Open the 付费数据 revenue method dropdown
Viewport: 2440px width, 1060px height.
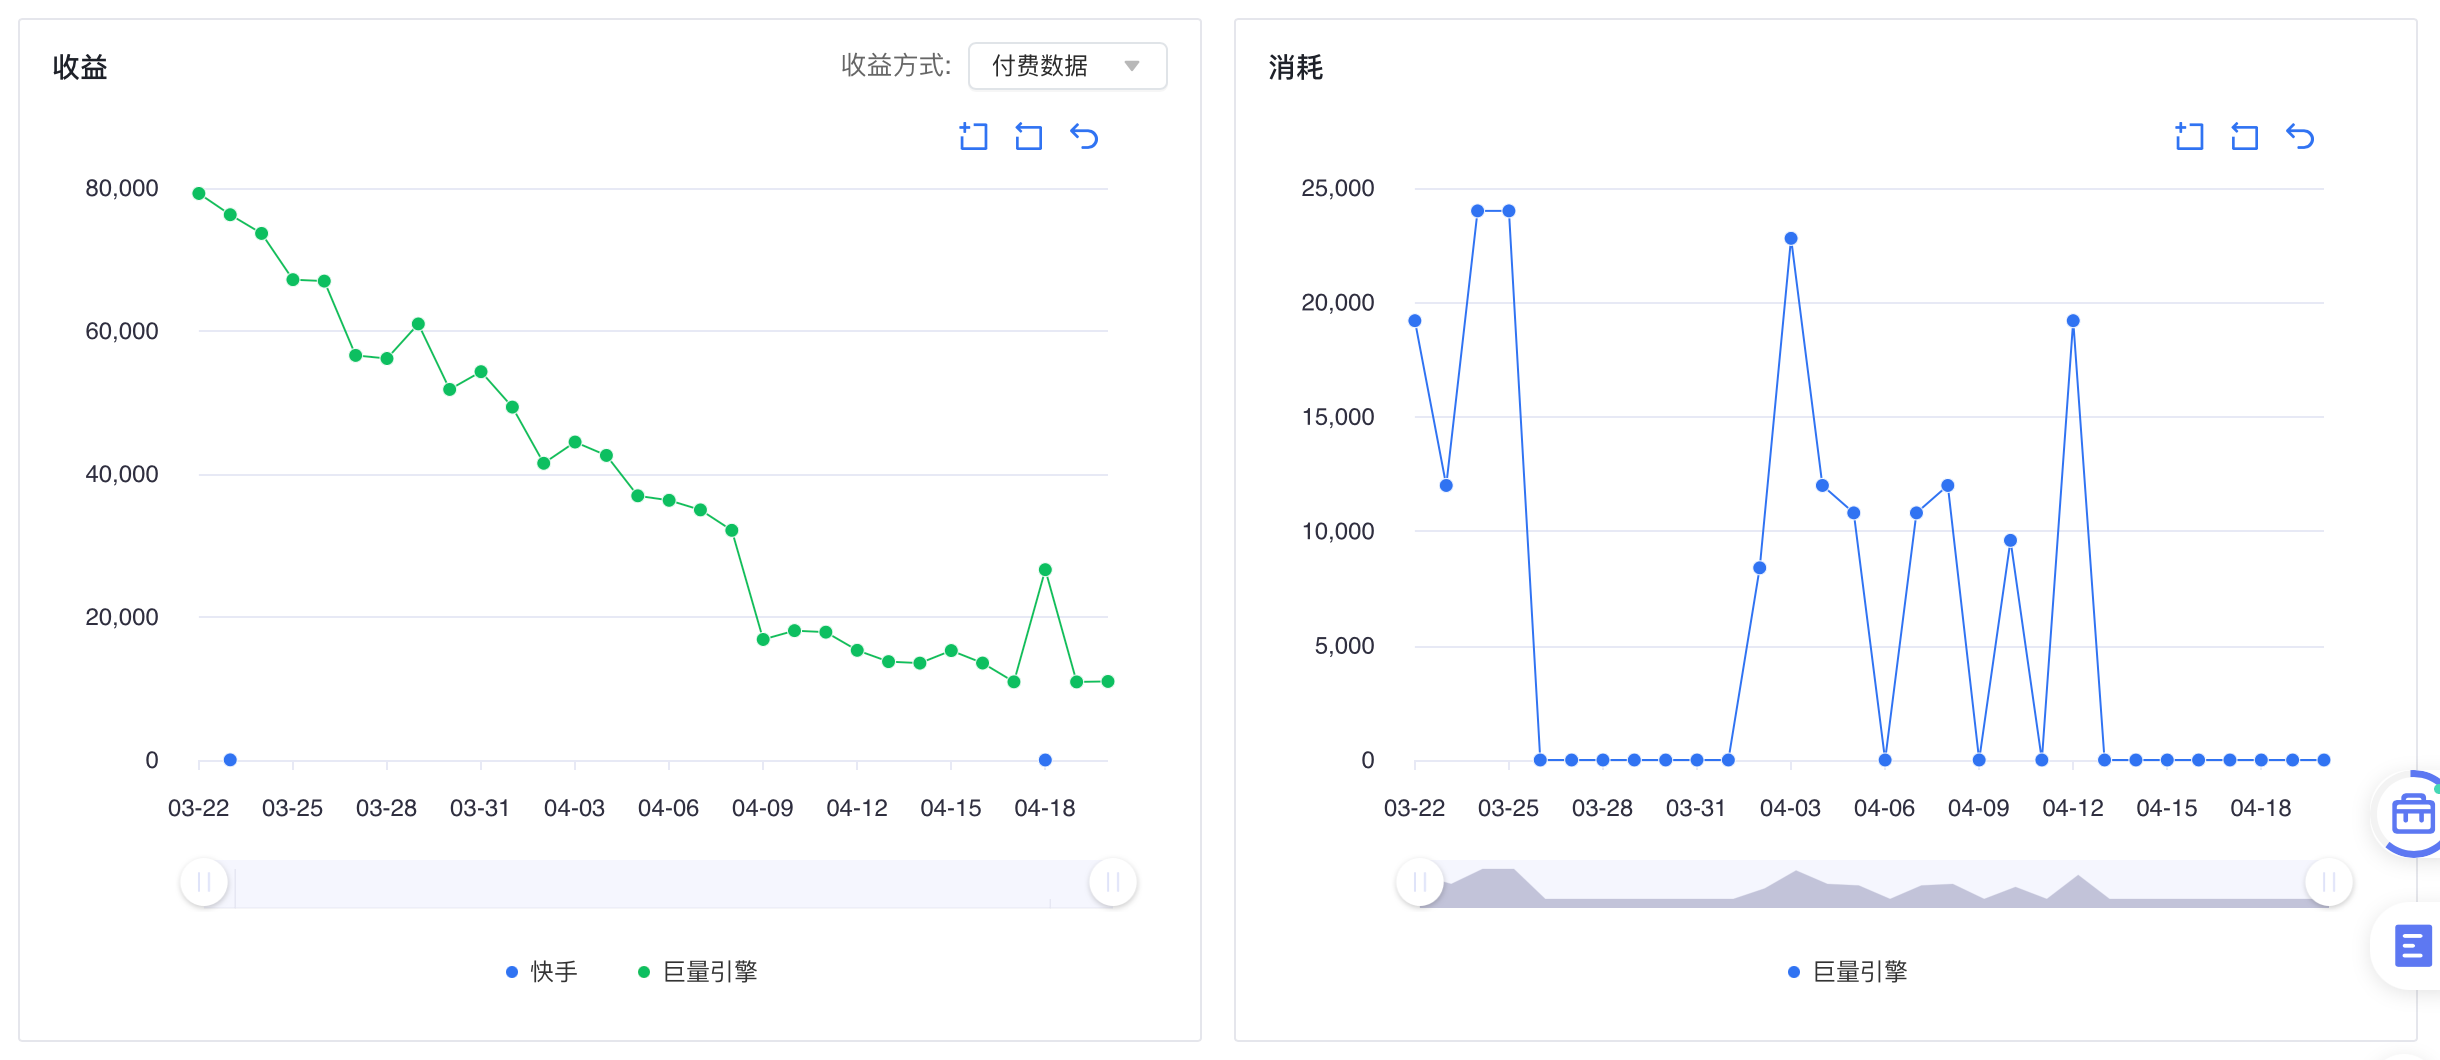tap(1067, 66)
